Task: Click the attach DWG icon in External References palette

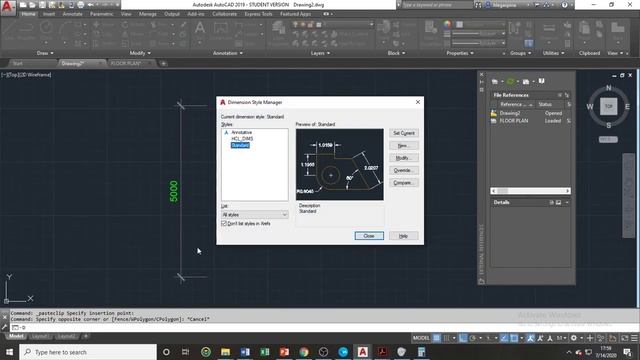Action: tap(494, 82)
